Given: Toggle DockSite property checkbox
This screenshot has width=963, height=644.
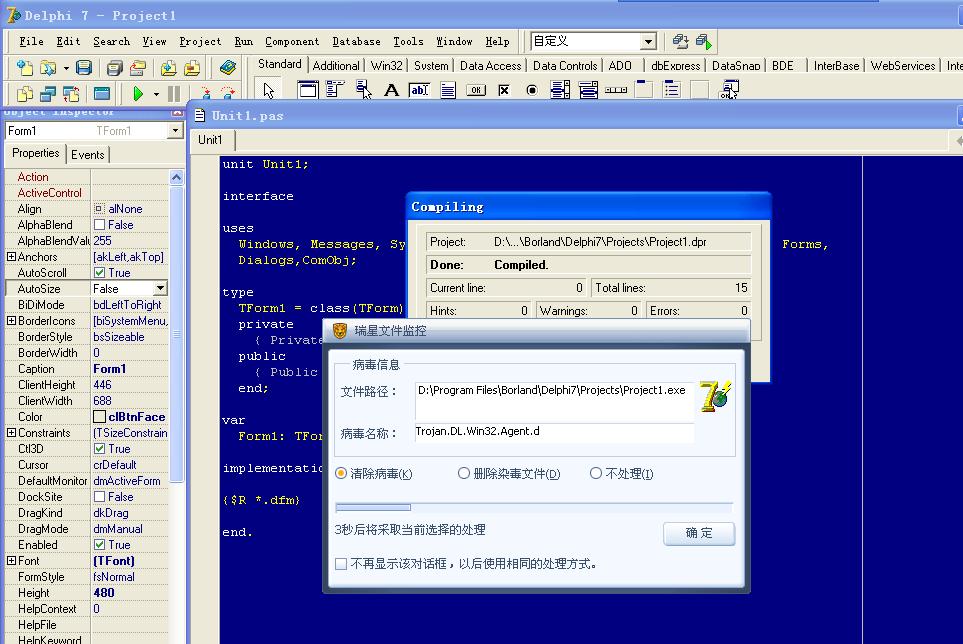Looking at the screenshot, I should pyautogui.click(x=99, y=497).
